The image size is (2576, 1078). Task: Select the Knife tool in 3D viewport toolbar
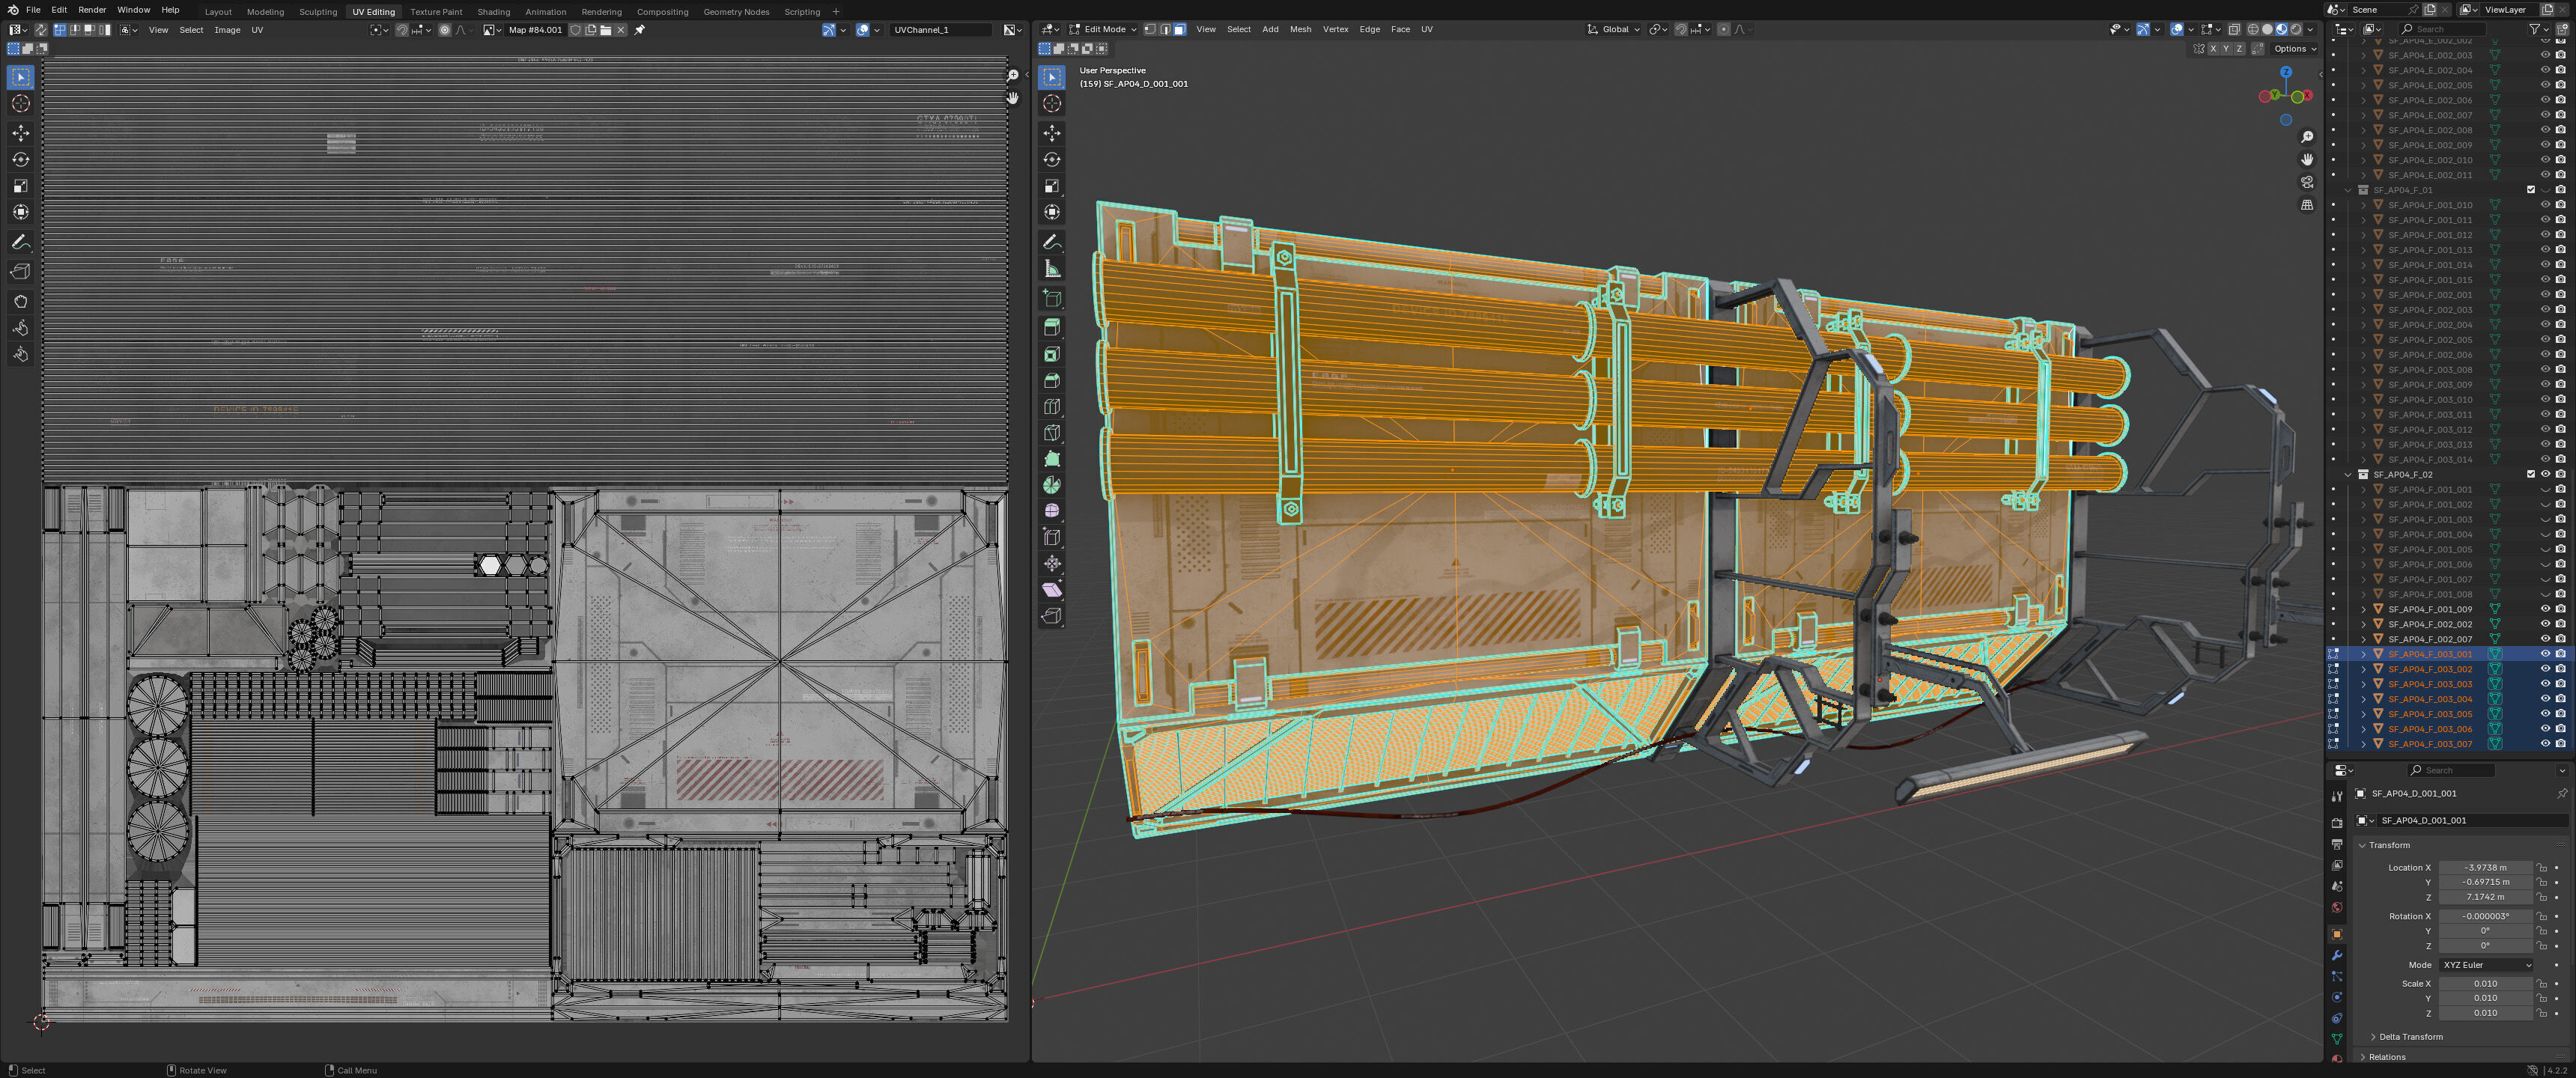(1052, 433)
